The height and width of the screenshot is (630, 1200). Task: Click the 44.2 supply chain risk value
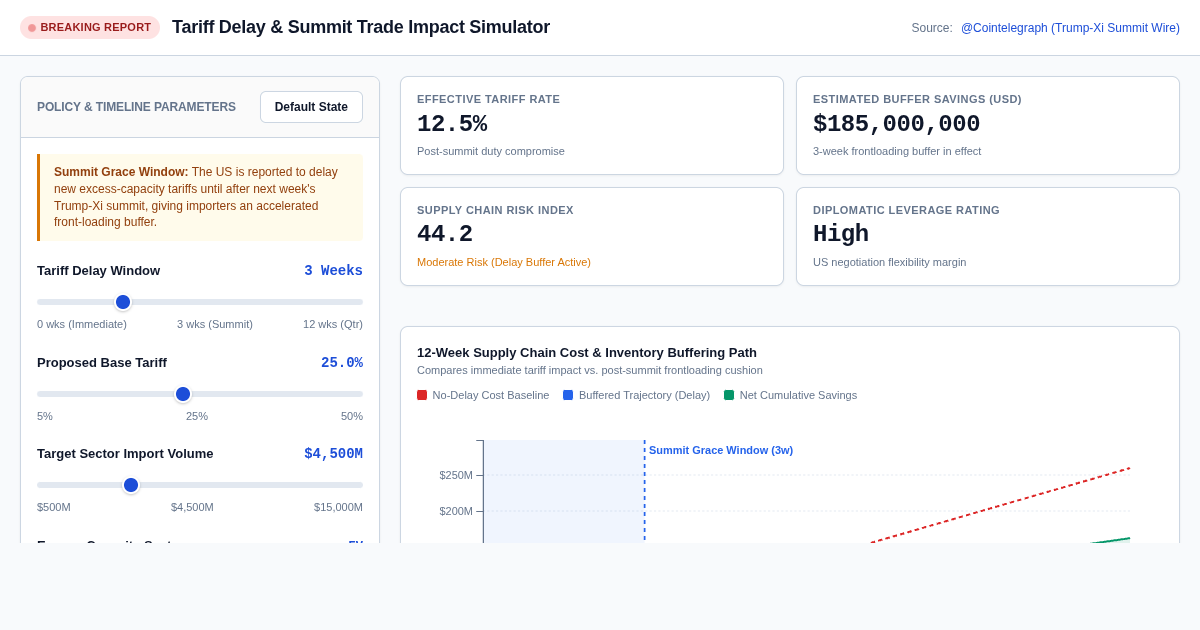[x=445, y=235]
